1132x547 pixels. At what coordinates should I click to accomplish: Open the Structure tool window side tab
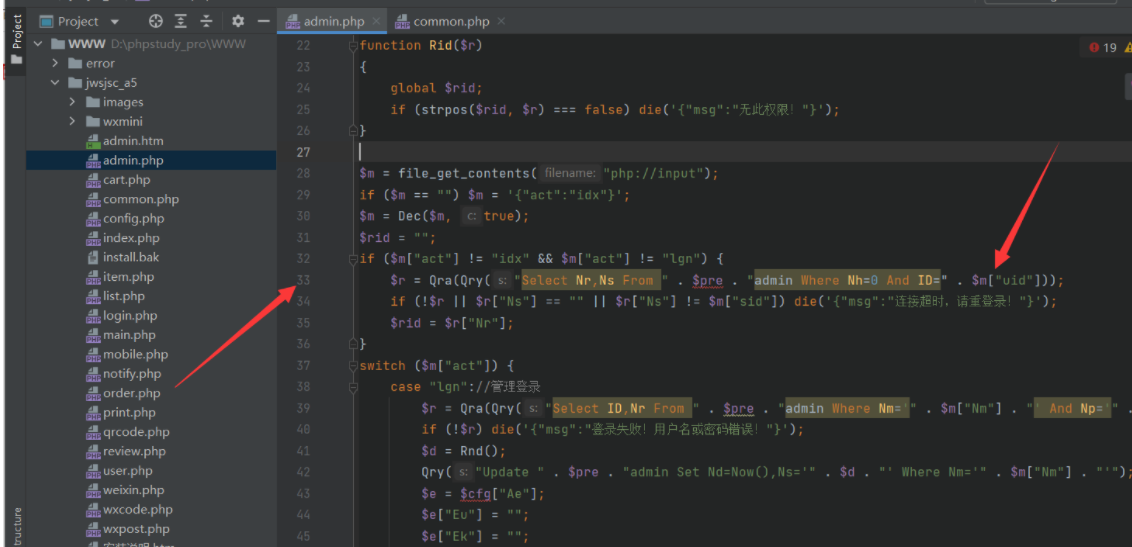pyautogui.click(x=17, y=525)
